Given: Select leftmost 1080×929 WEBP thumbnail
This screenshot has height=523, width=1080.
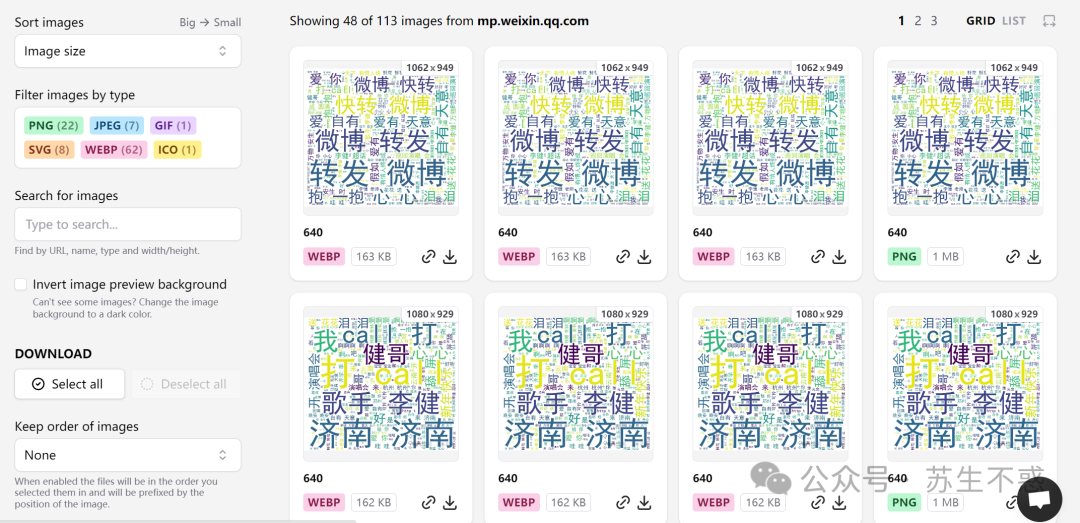Looking at the screenshot, I should coord(381,384).
